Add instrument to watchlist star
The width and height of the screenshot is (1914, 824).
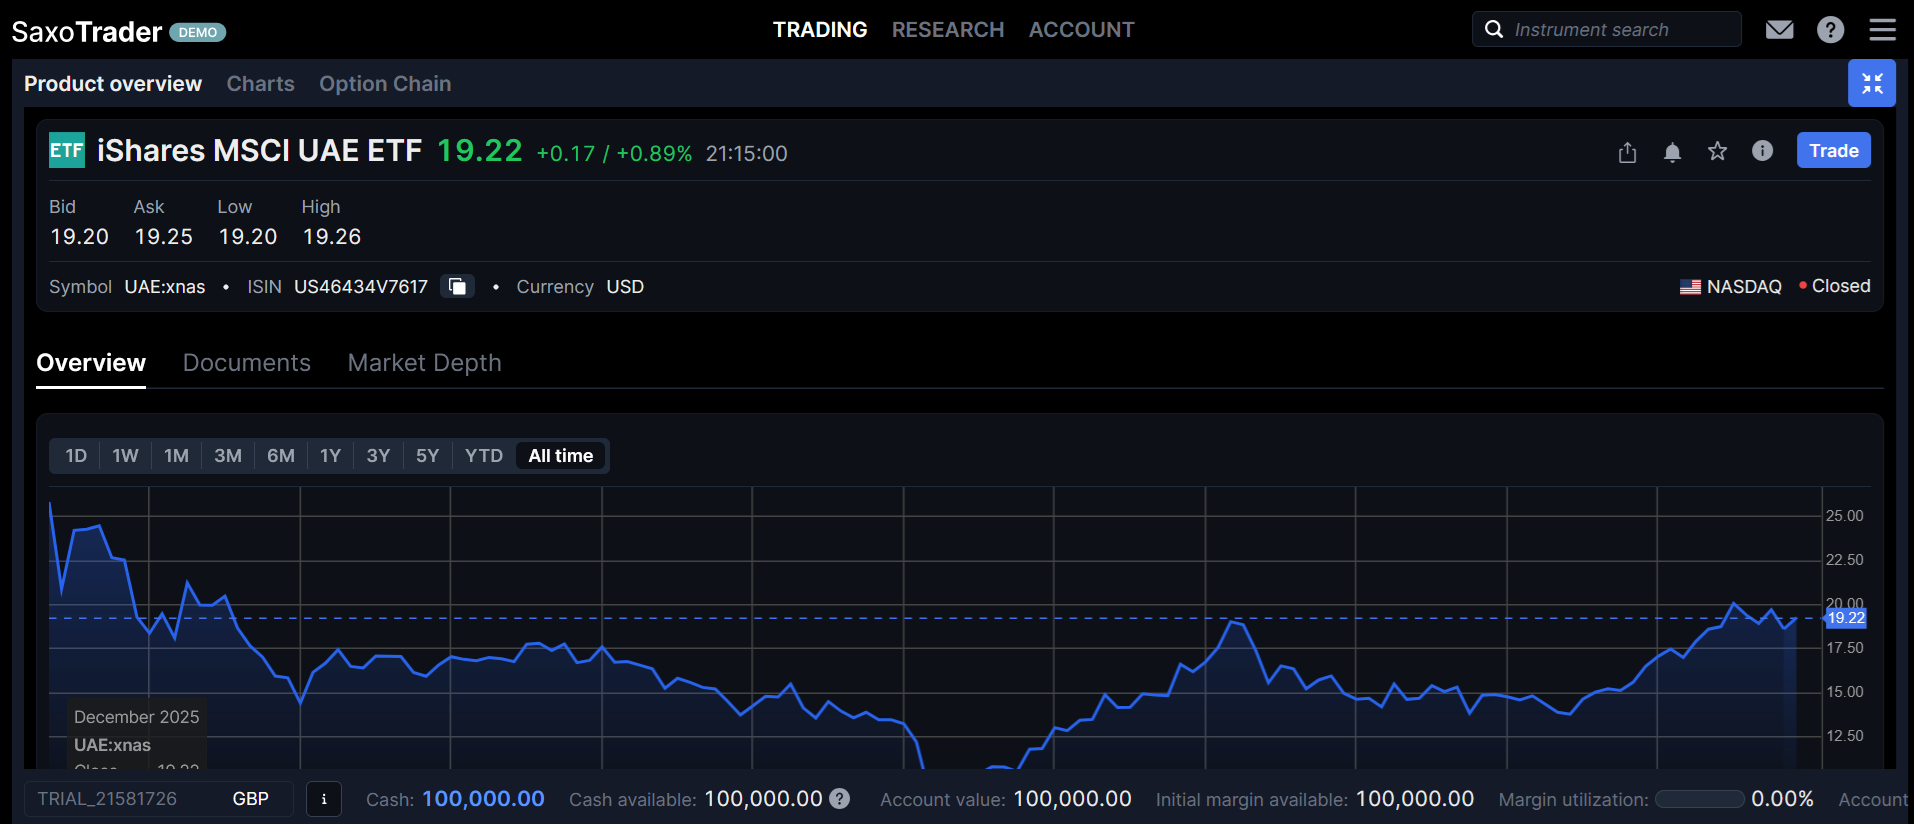[x=1717, y=151]
